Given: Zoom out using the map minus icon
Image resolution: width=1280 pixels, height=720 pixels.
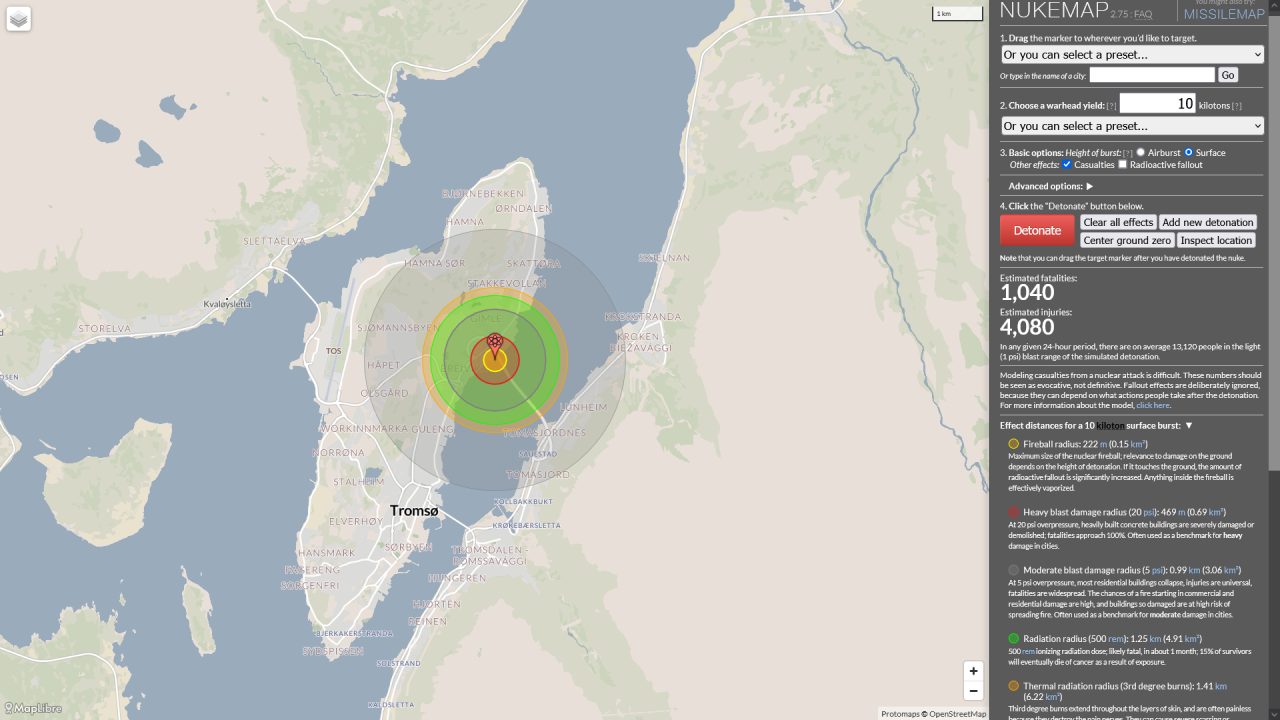Looking at the screenshot, I should click(973, 691).
